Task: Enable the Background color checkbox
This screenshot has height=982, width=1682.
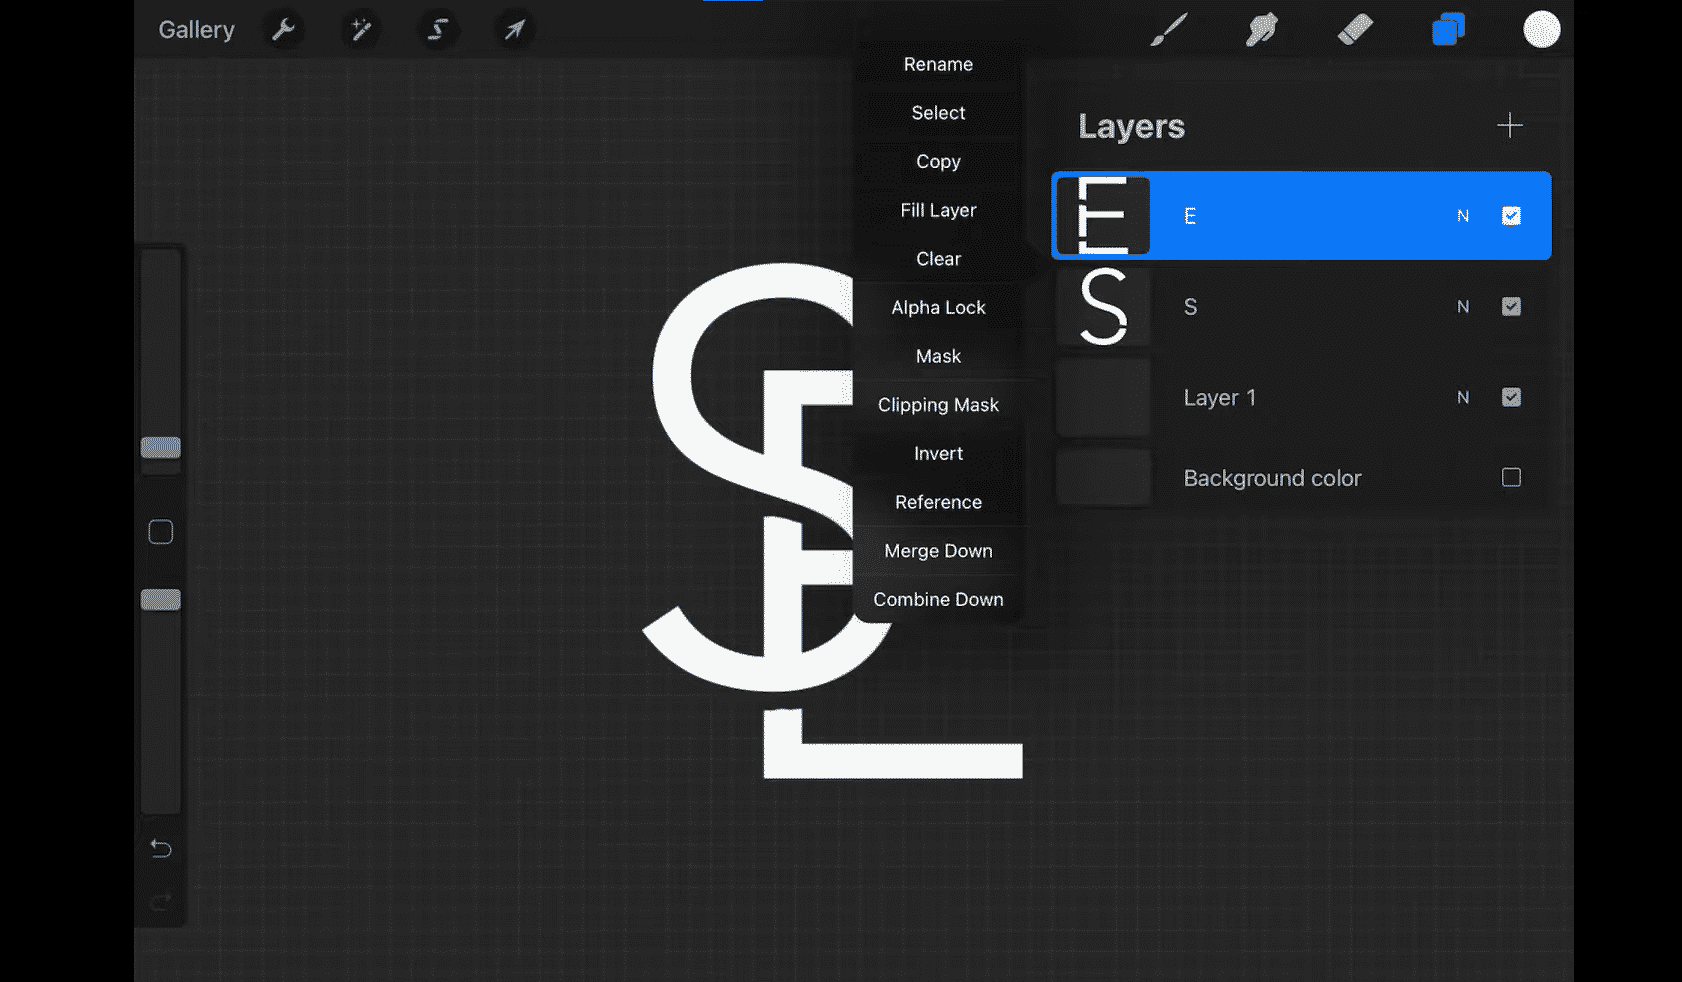Action: point(1511,478)
